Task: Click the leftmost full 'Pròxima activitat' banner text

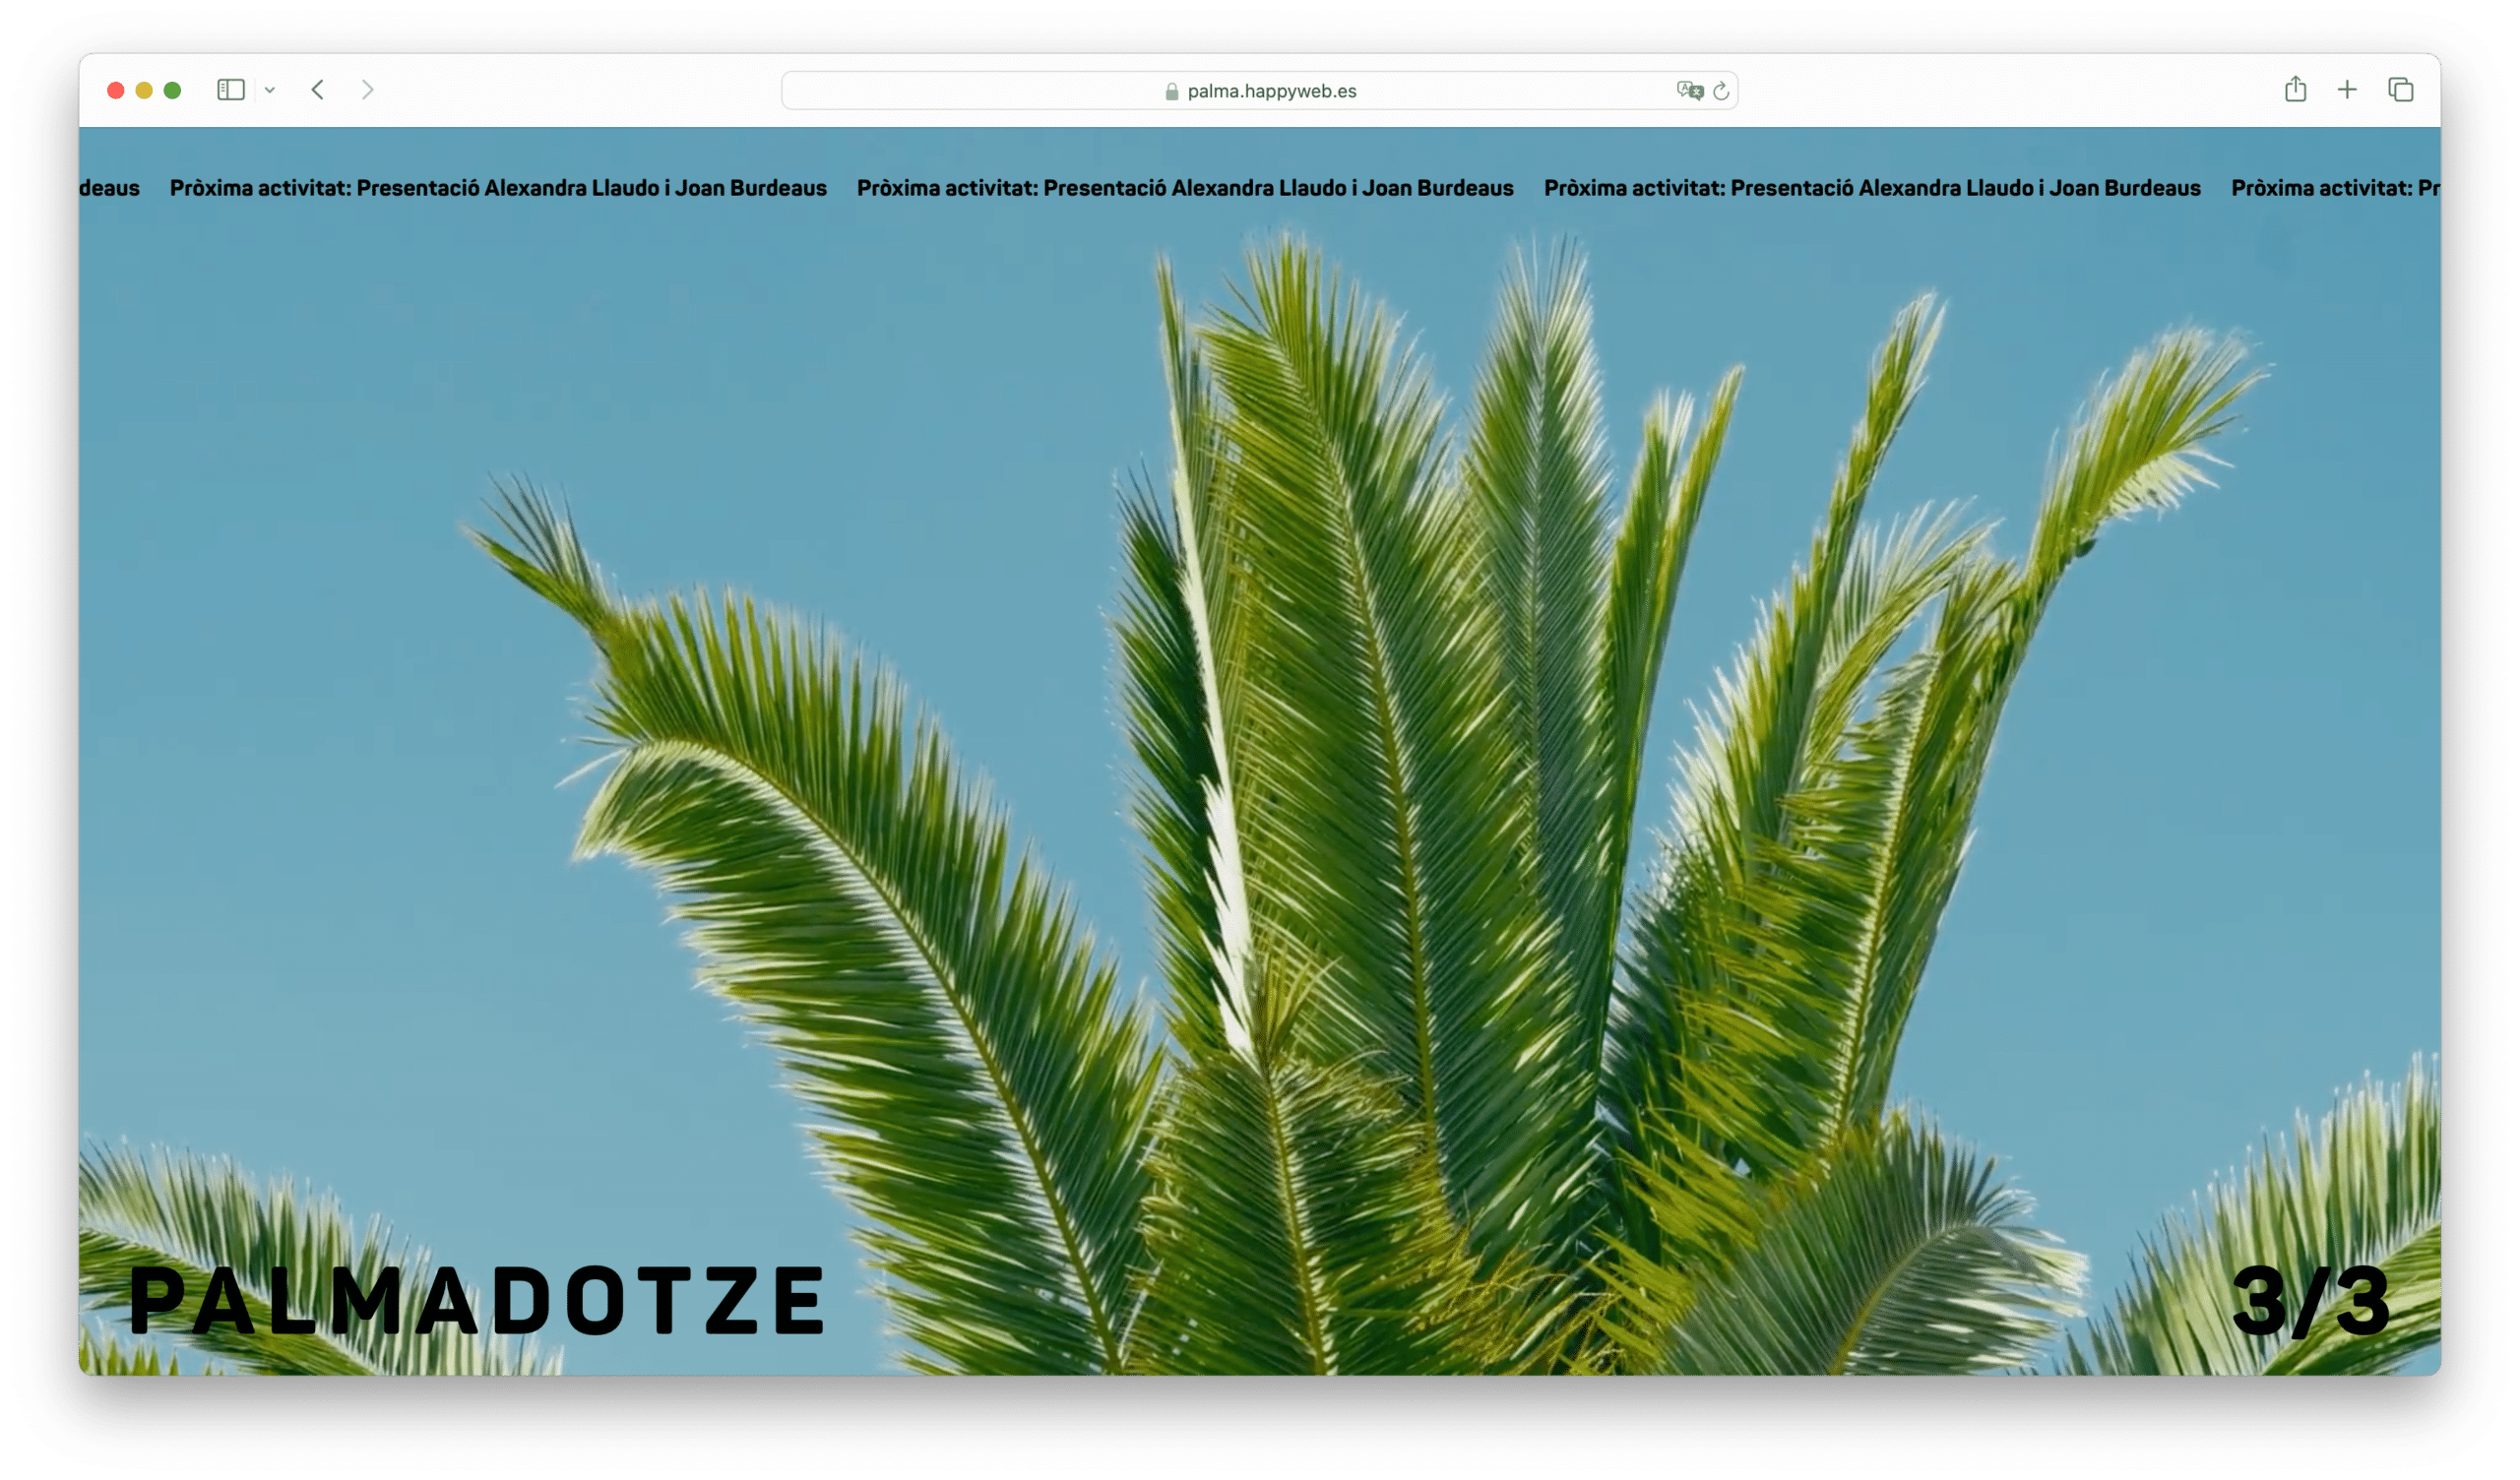Action: click(498, 188)
